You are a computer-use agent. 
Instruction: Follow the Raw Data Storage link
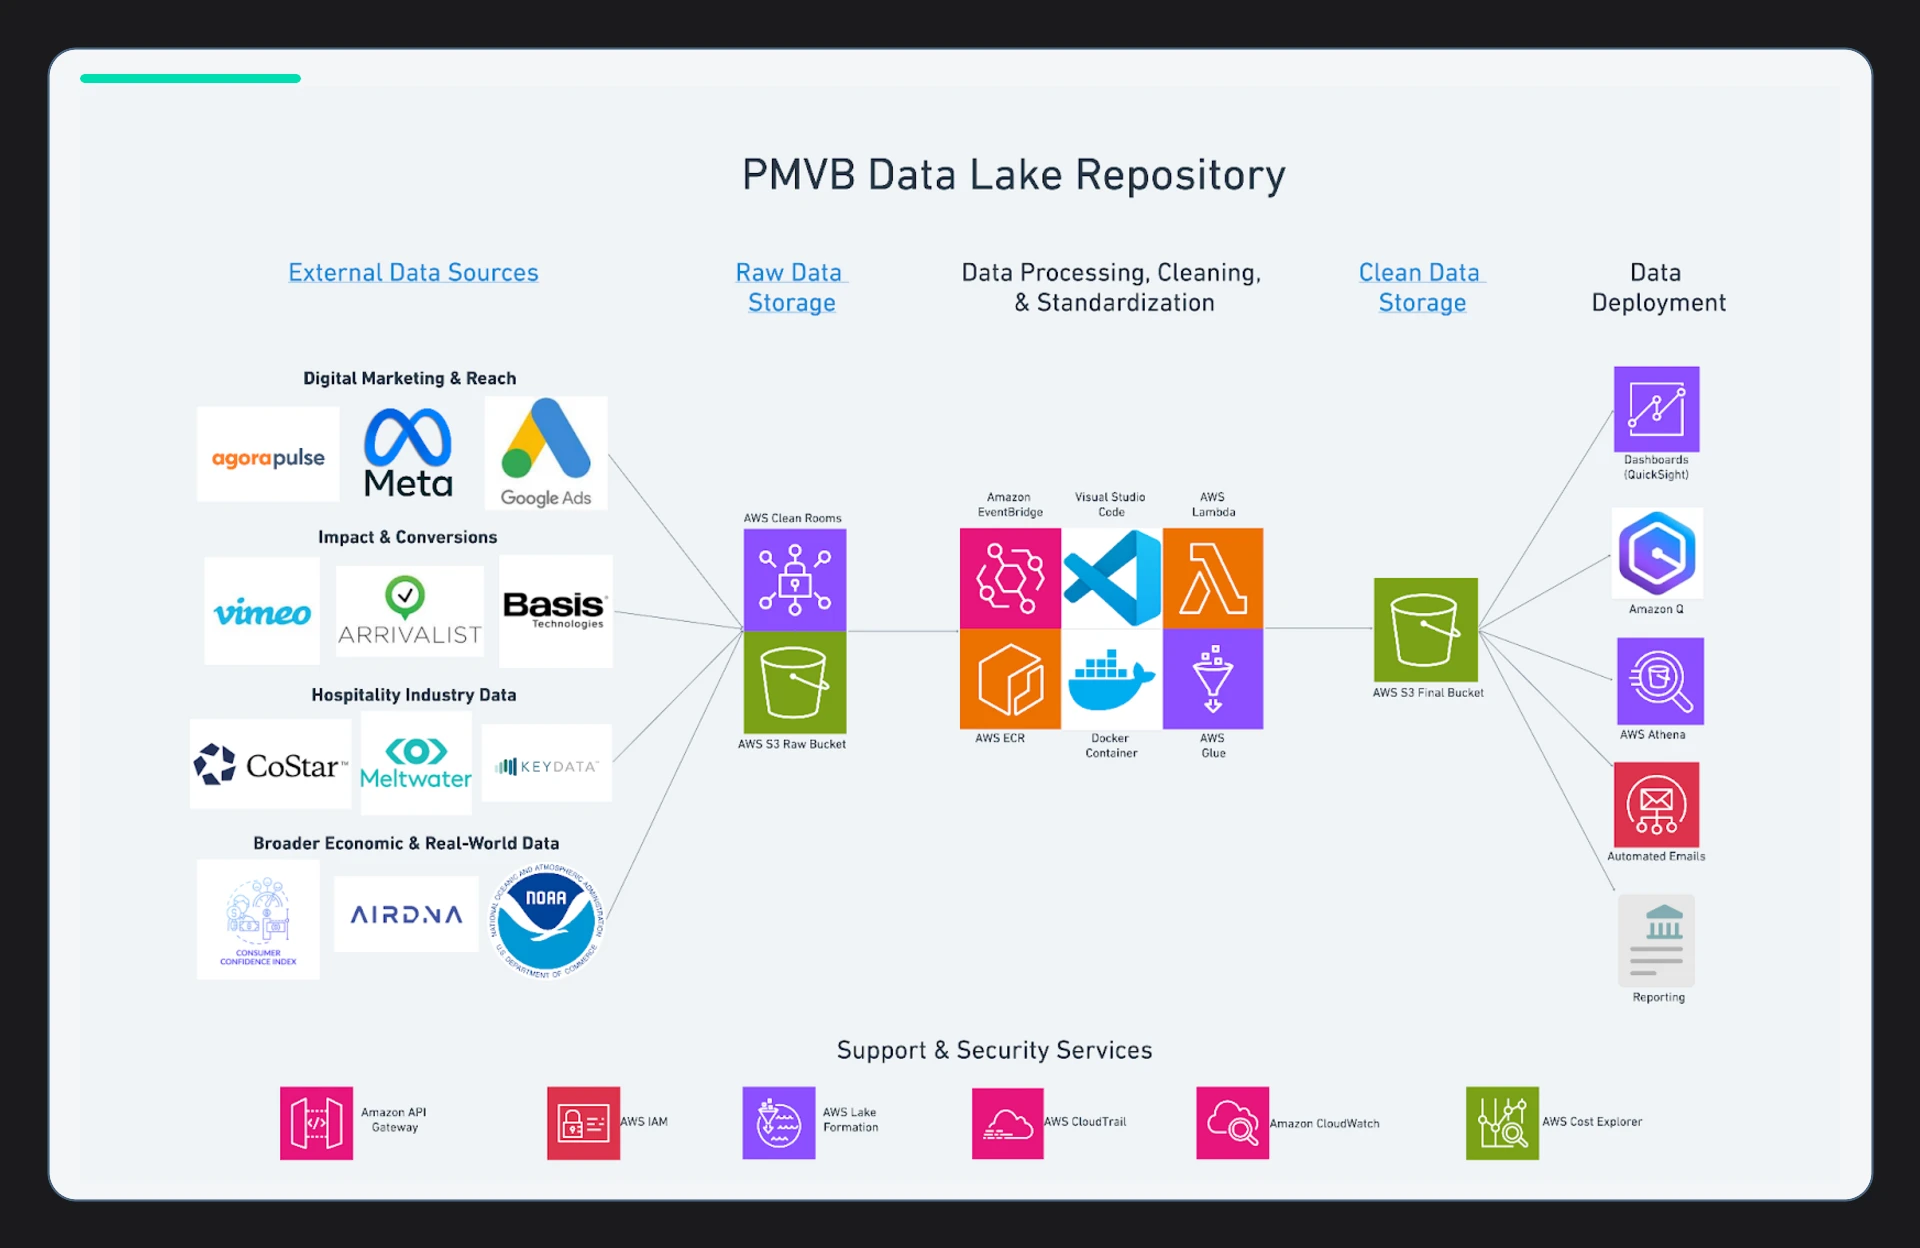791,287
